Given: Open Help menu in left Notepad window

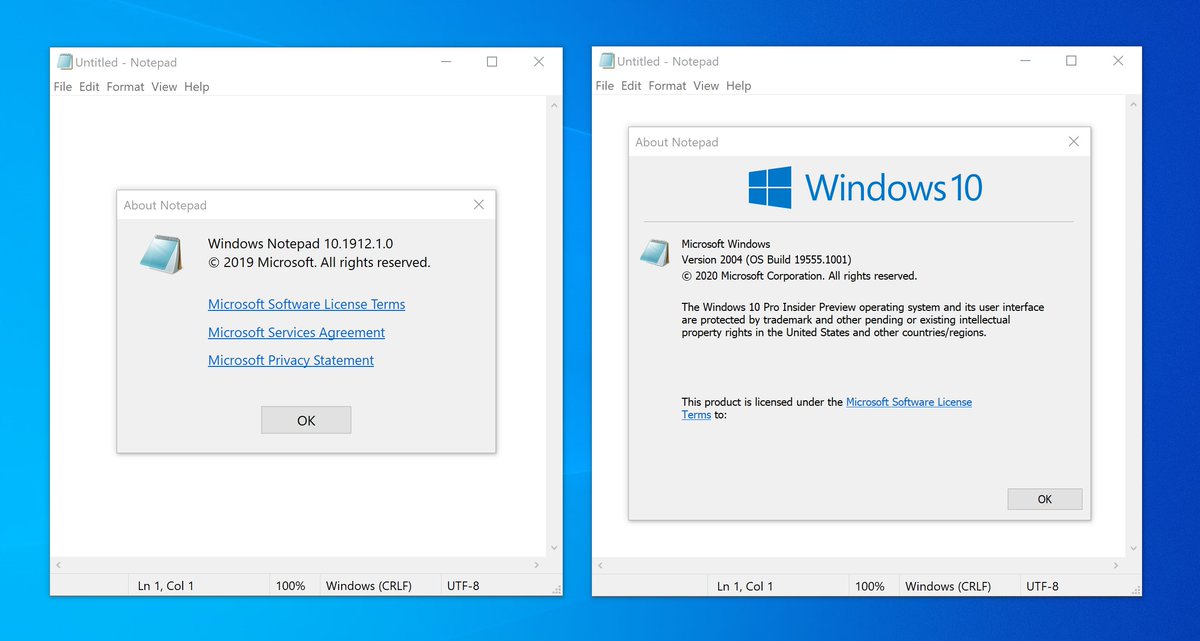Looking at the screenshot, I should tap(197, 87).
